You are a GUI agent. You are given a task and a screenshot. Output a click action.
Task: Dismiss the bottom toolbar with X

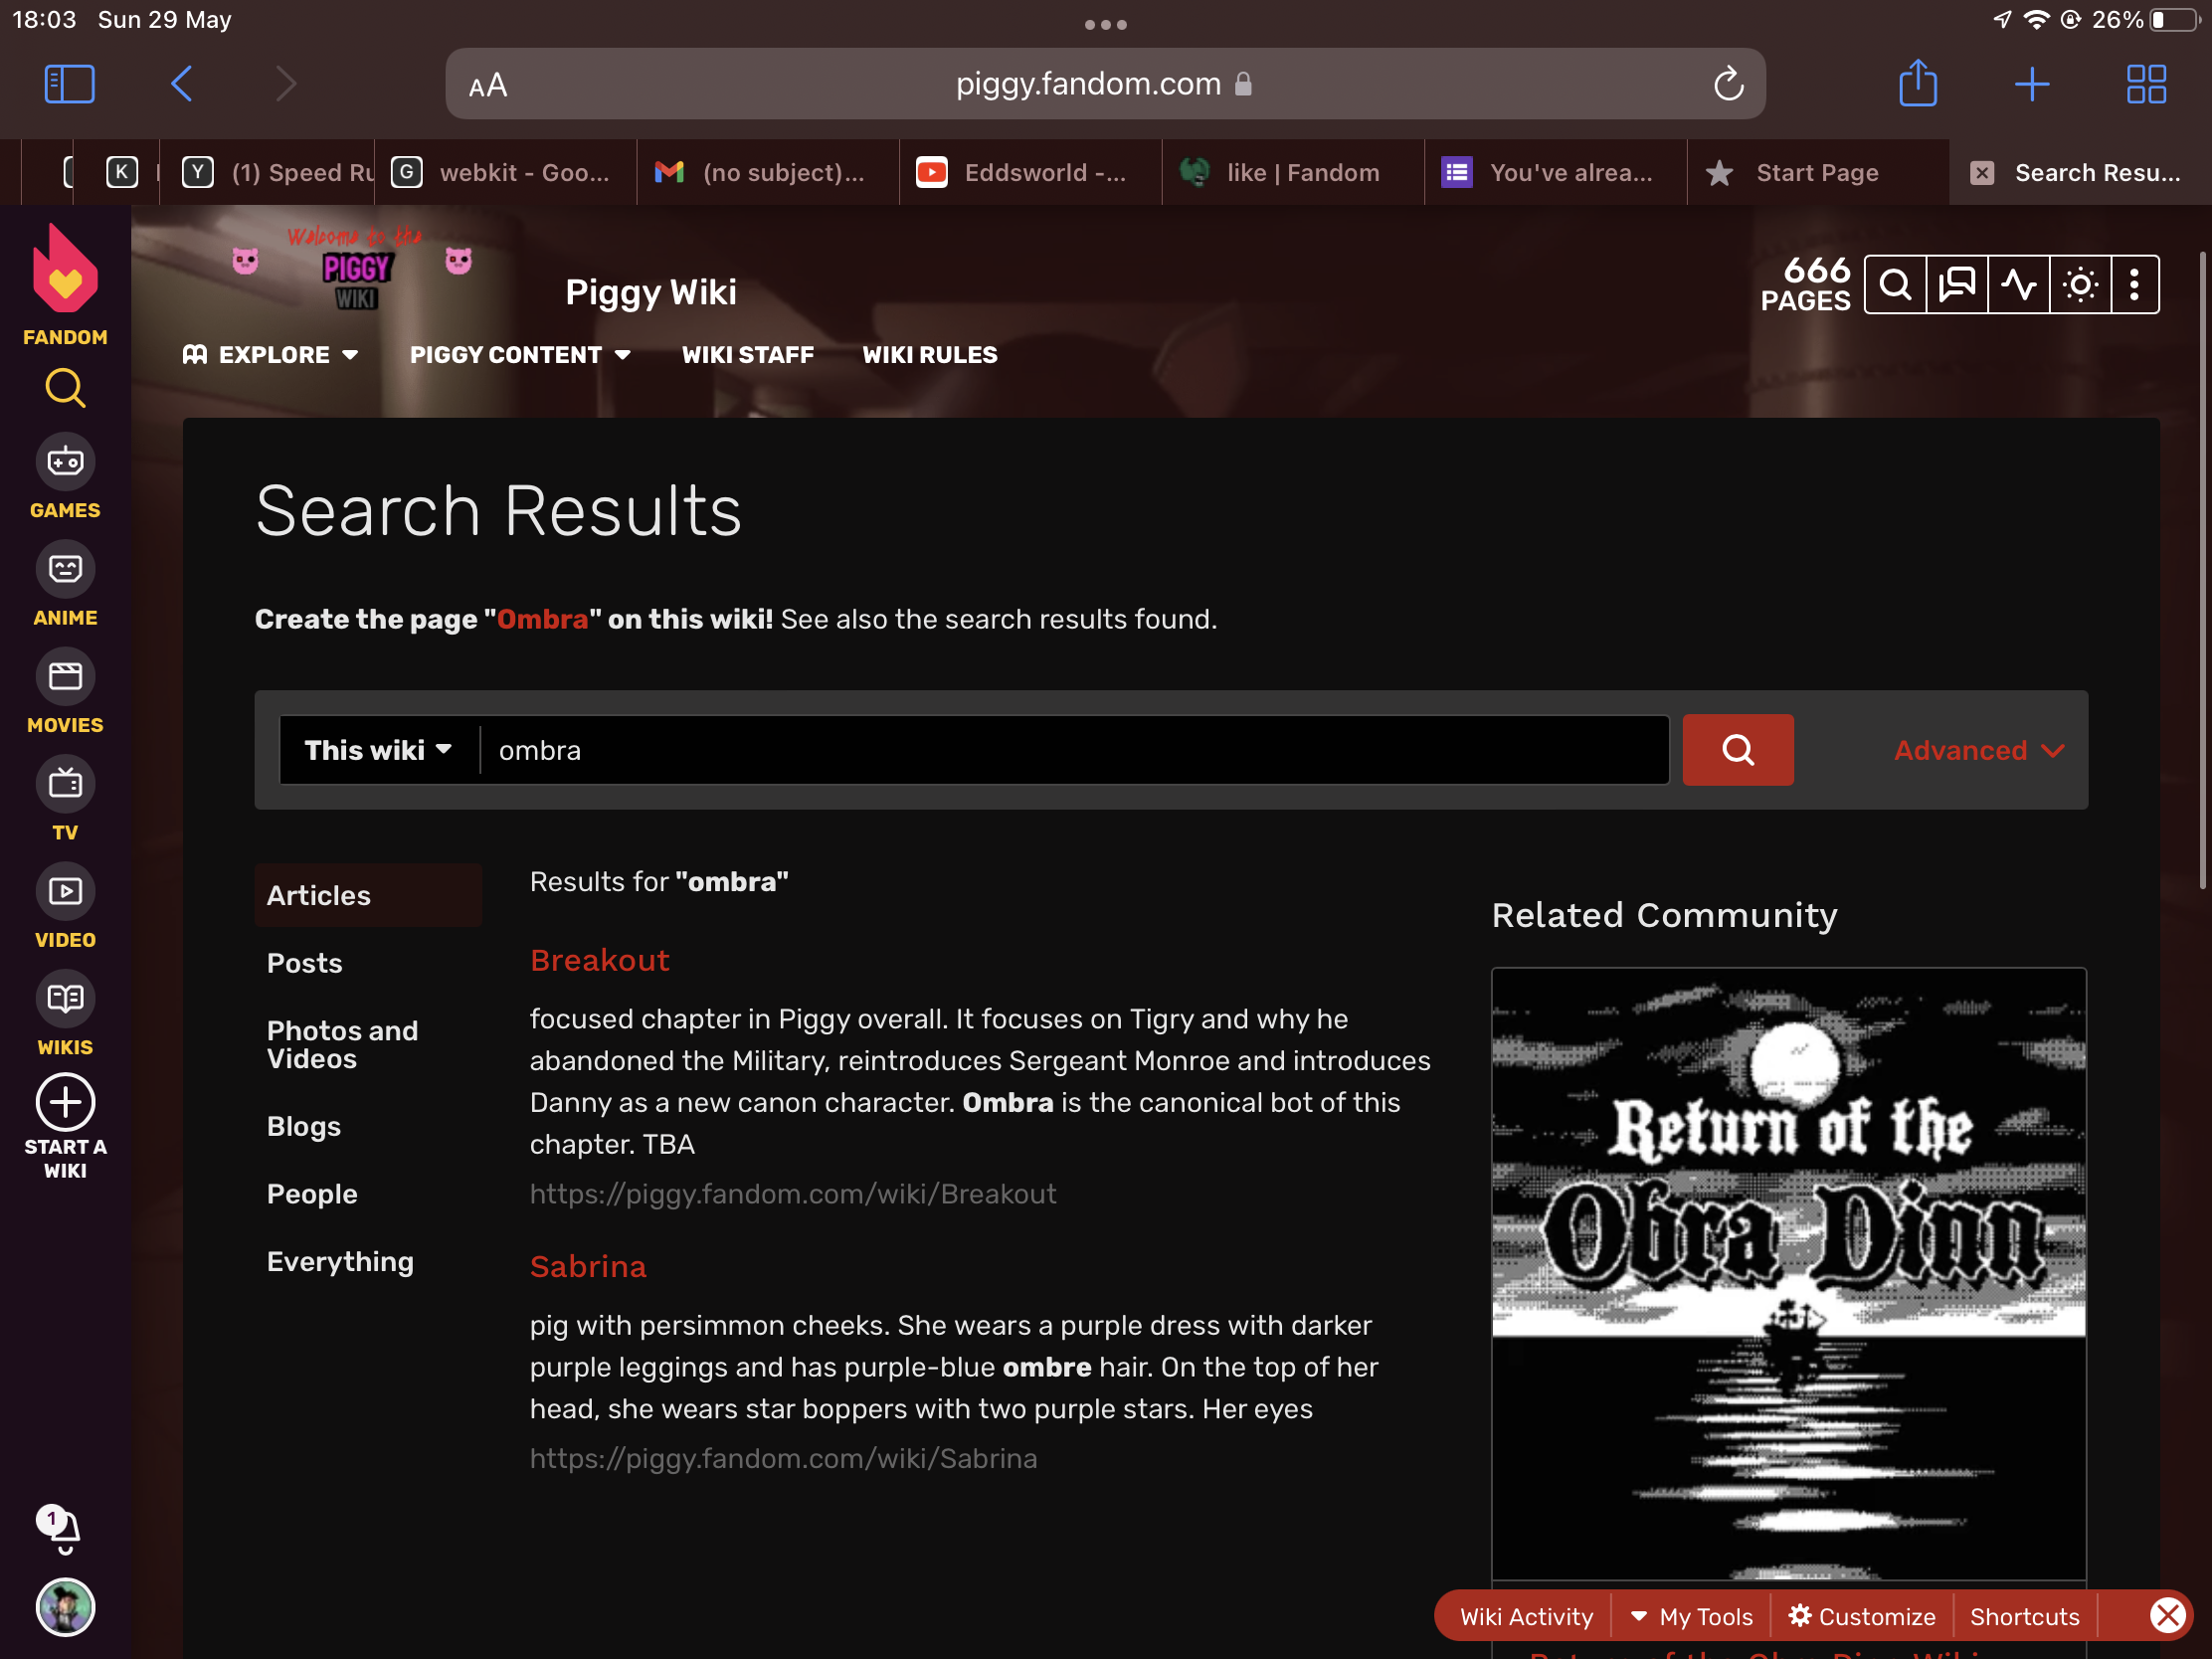[2168, 1615]
